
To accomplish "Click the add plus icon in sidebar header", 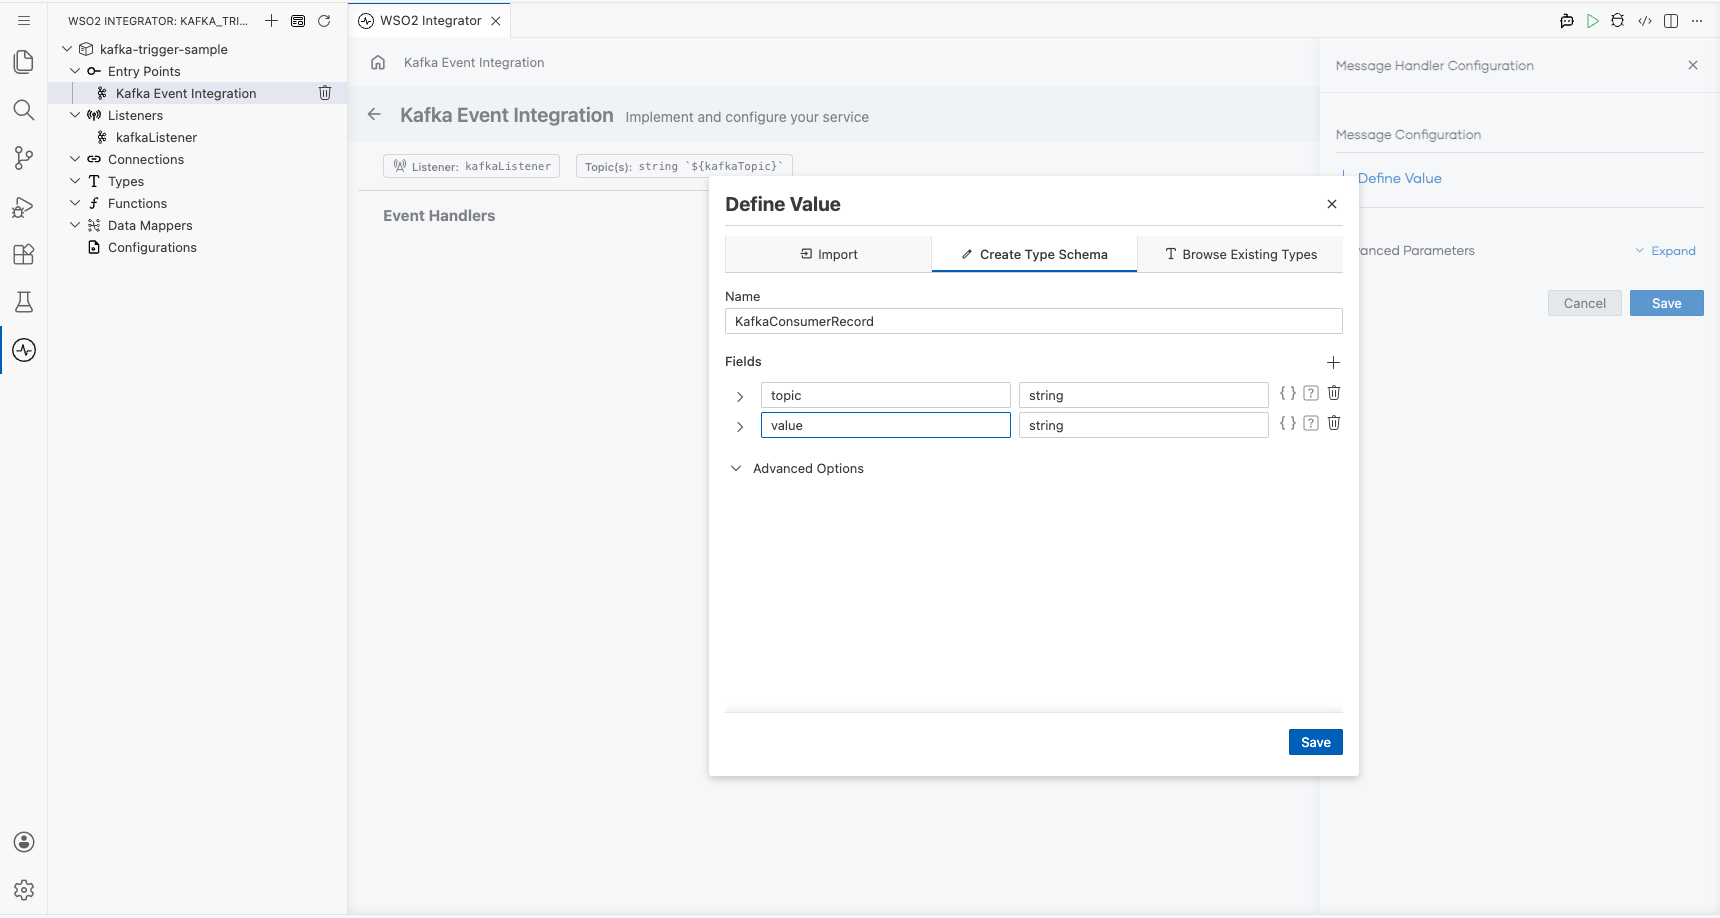I will [x=271, y=20].
